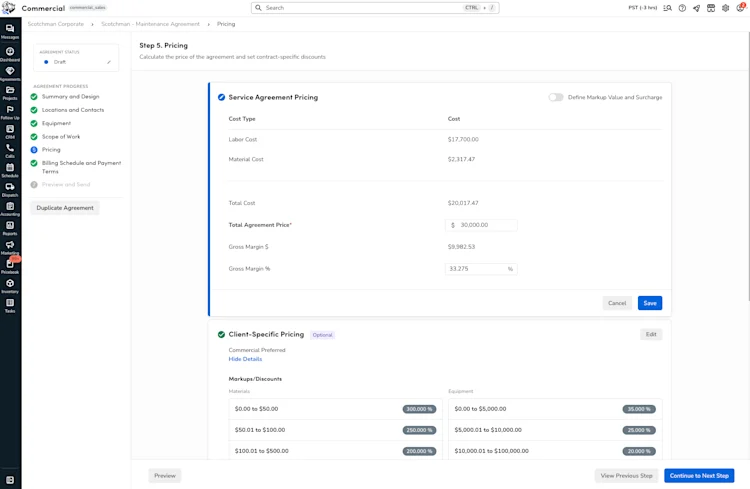Open the Schedule sidebar icon

tap(10, 170)
